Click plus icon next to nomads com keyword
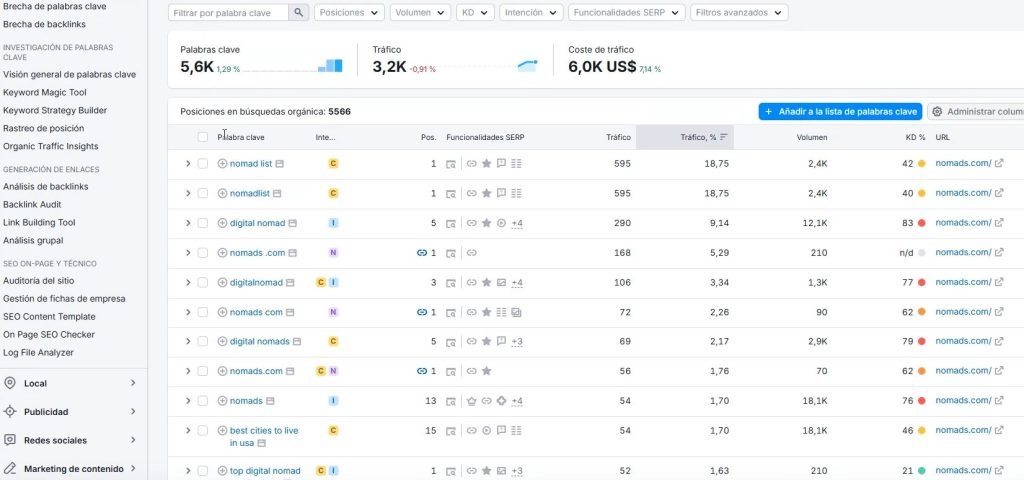 coord(222,312)
